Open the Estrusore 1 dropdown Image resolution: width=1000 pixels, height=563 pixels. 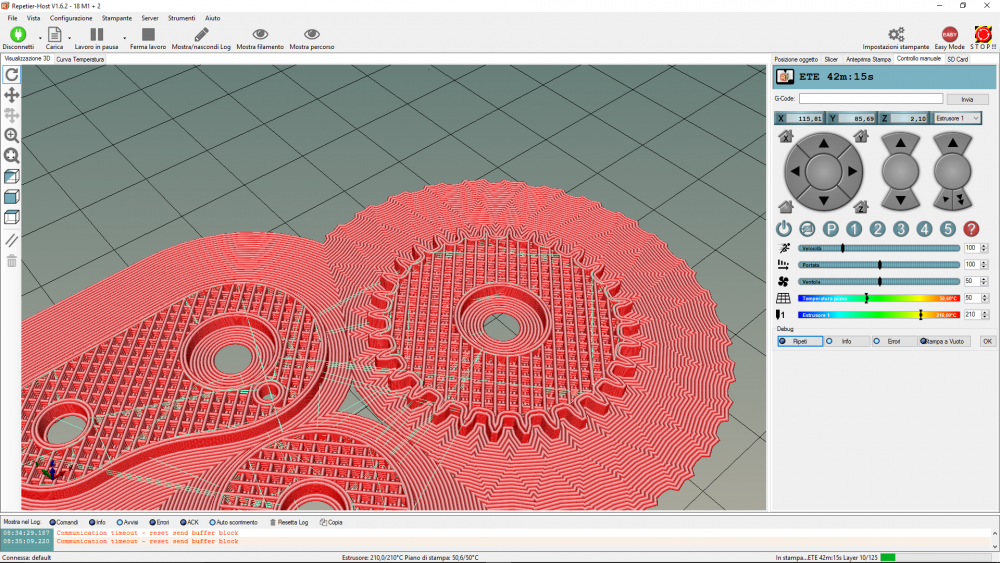957,118
